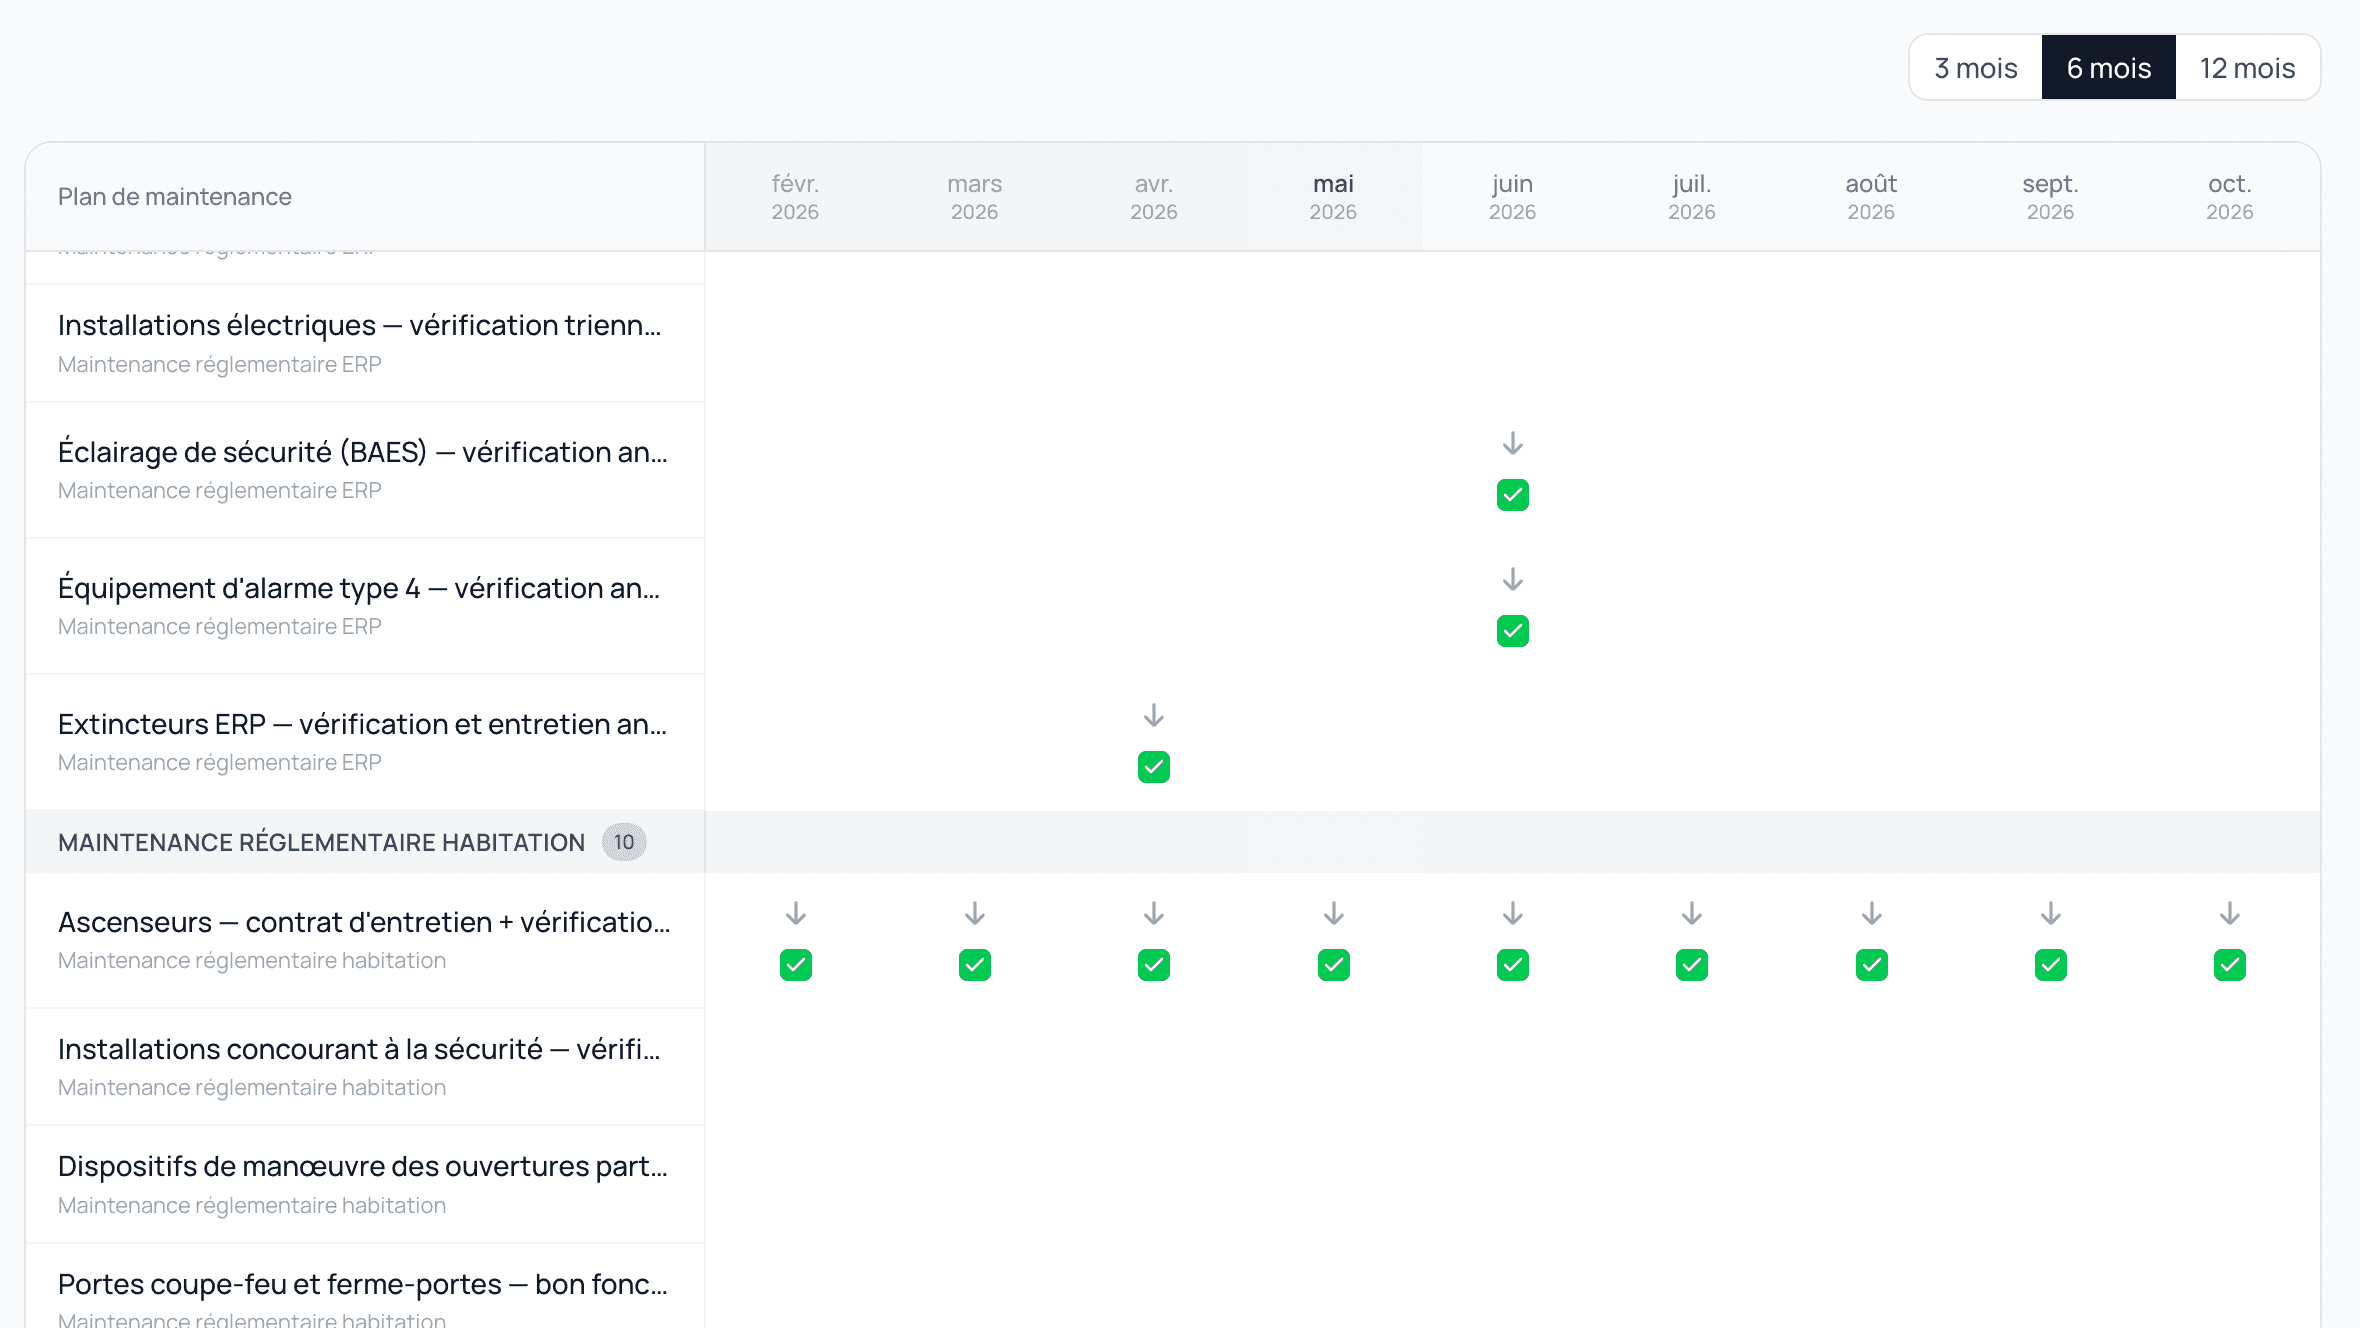Toggle Ascenseurs checkbox for juil. 2026
The image size is (2360, 1328).
[1692, 965]
